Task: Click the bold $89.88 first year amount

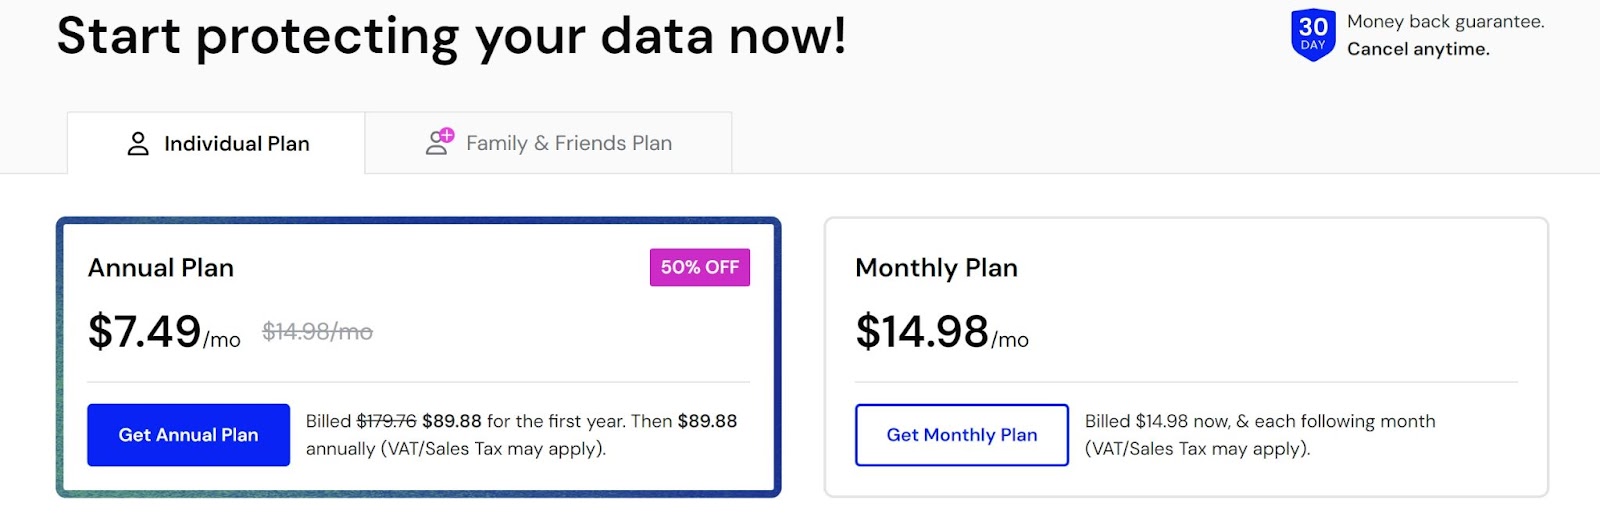Action: 452,421
